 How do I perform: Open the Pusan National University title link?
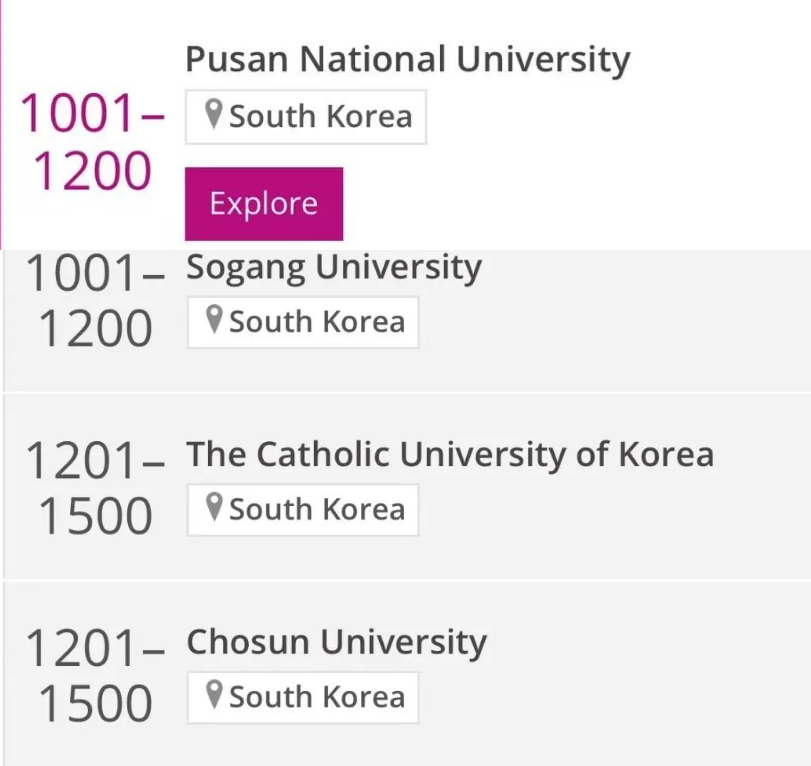coord(408,59)
